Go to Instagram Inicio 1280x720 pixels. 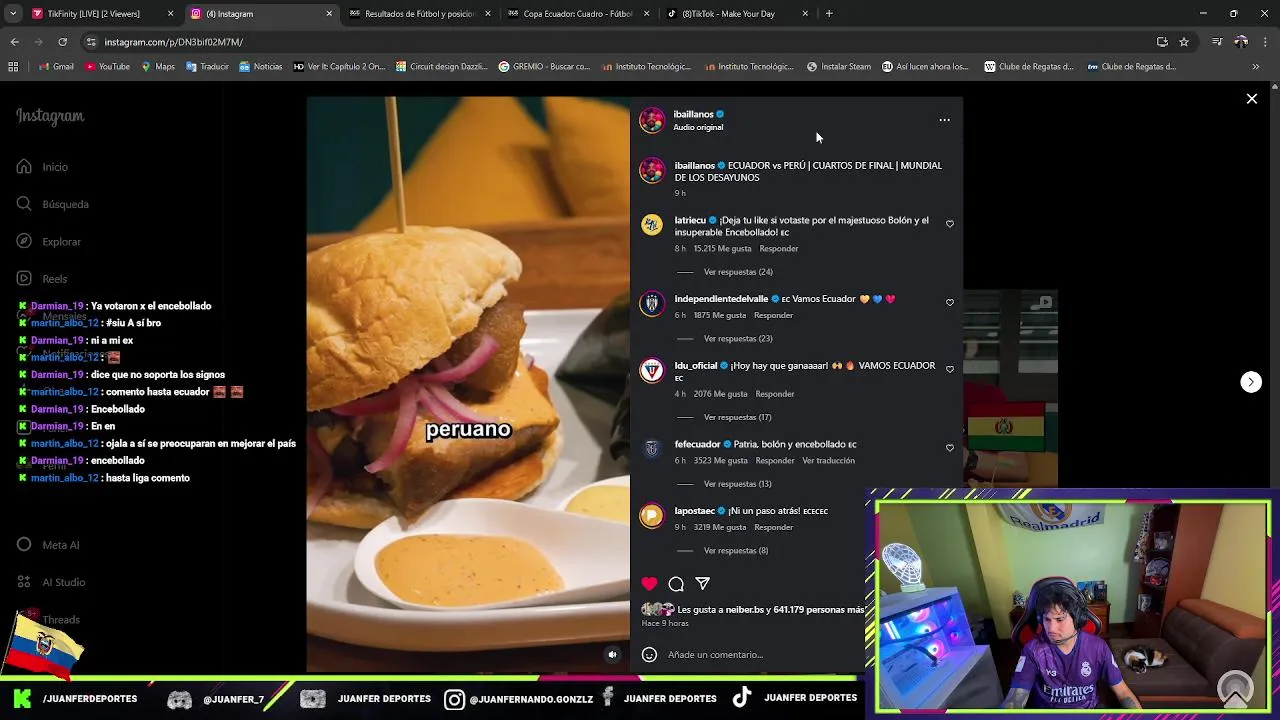[x=44, y=167]
